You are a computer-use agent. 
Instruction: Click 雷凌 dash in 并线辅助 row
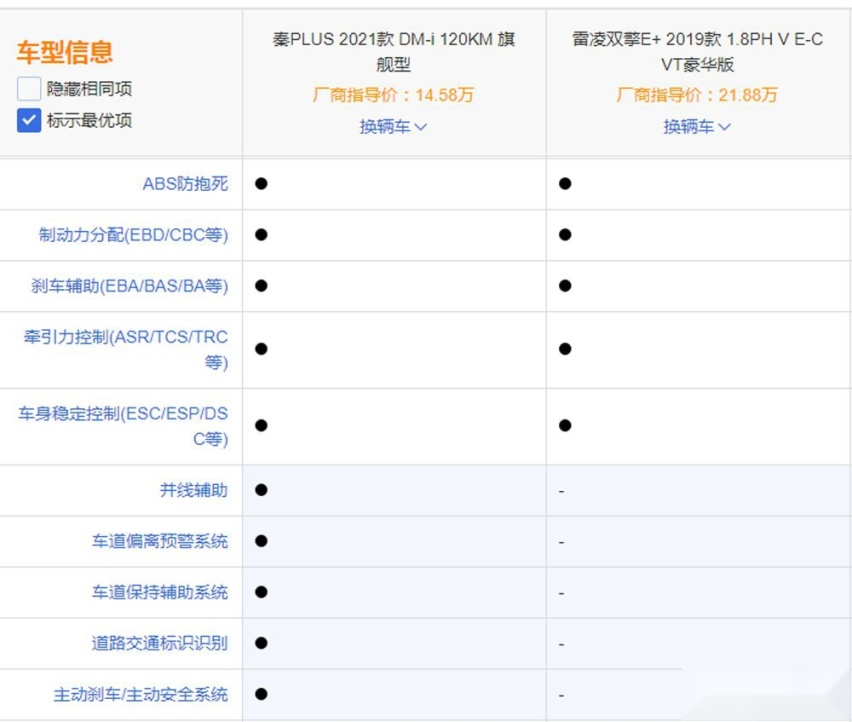[561, 492]
